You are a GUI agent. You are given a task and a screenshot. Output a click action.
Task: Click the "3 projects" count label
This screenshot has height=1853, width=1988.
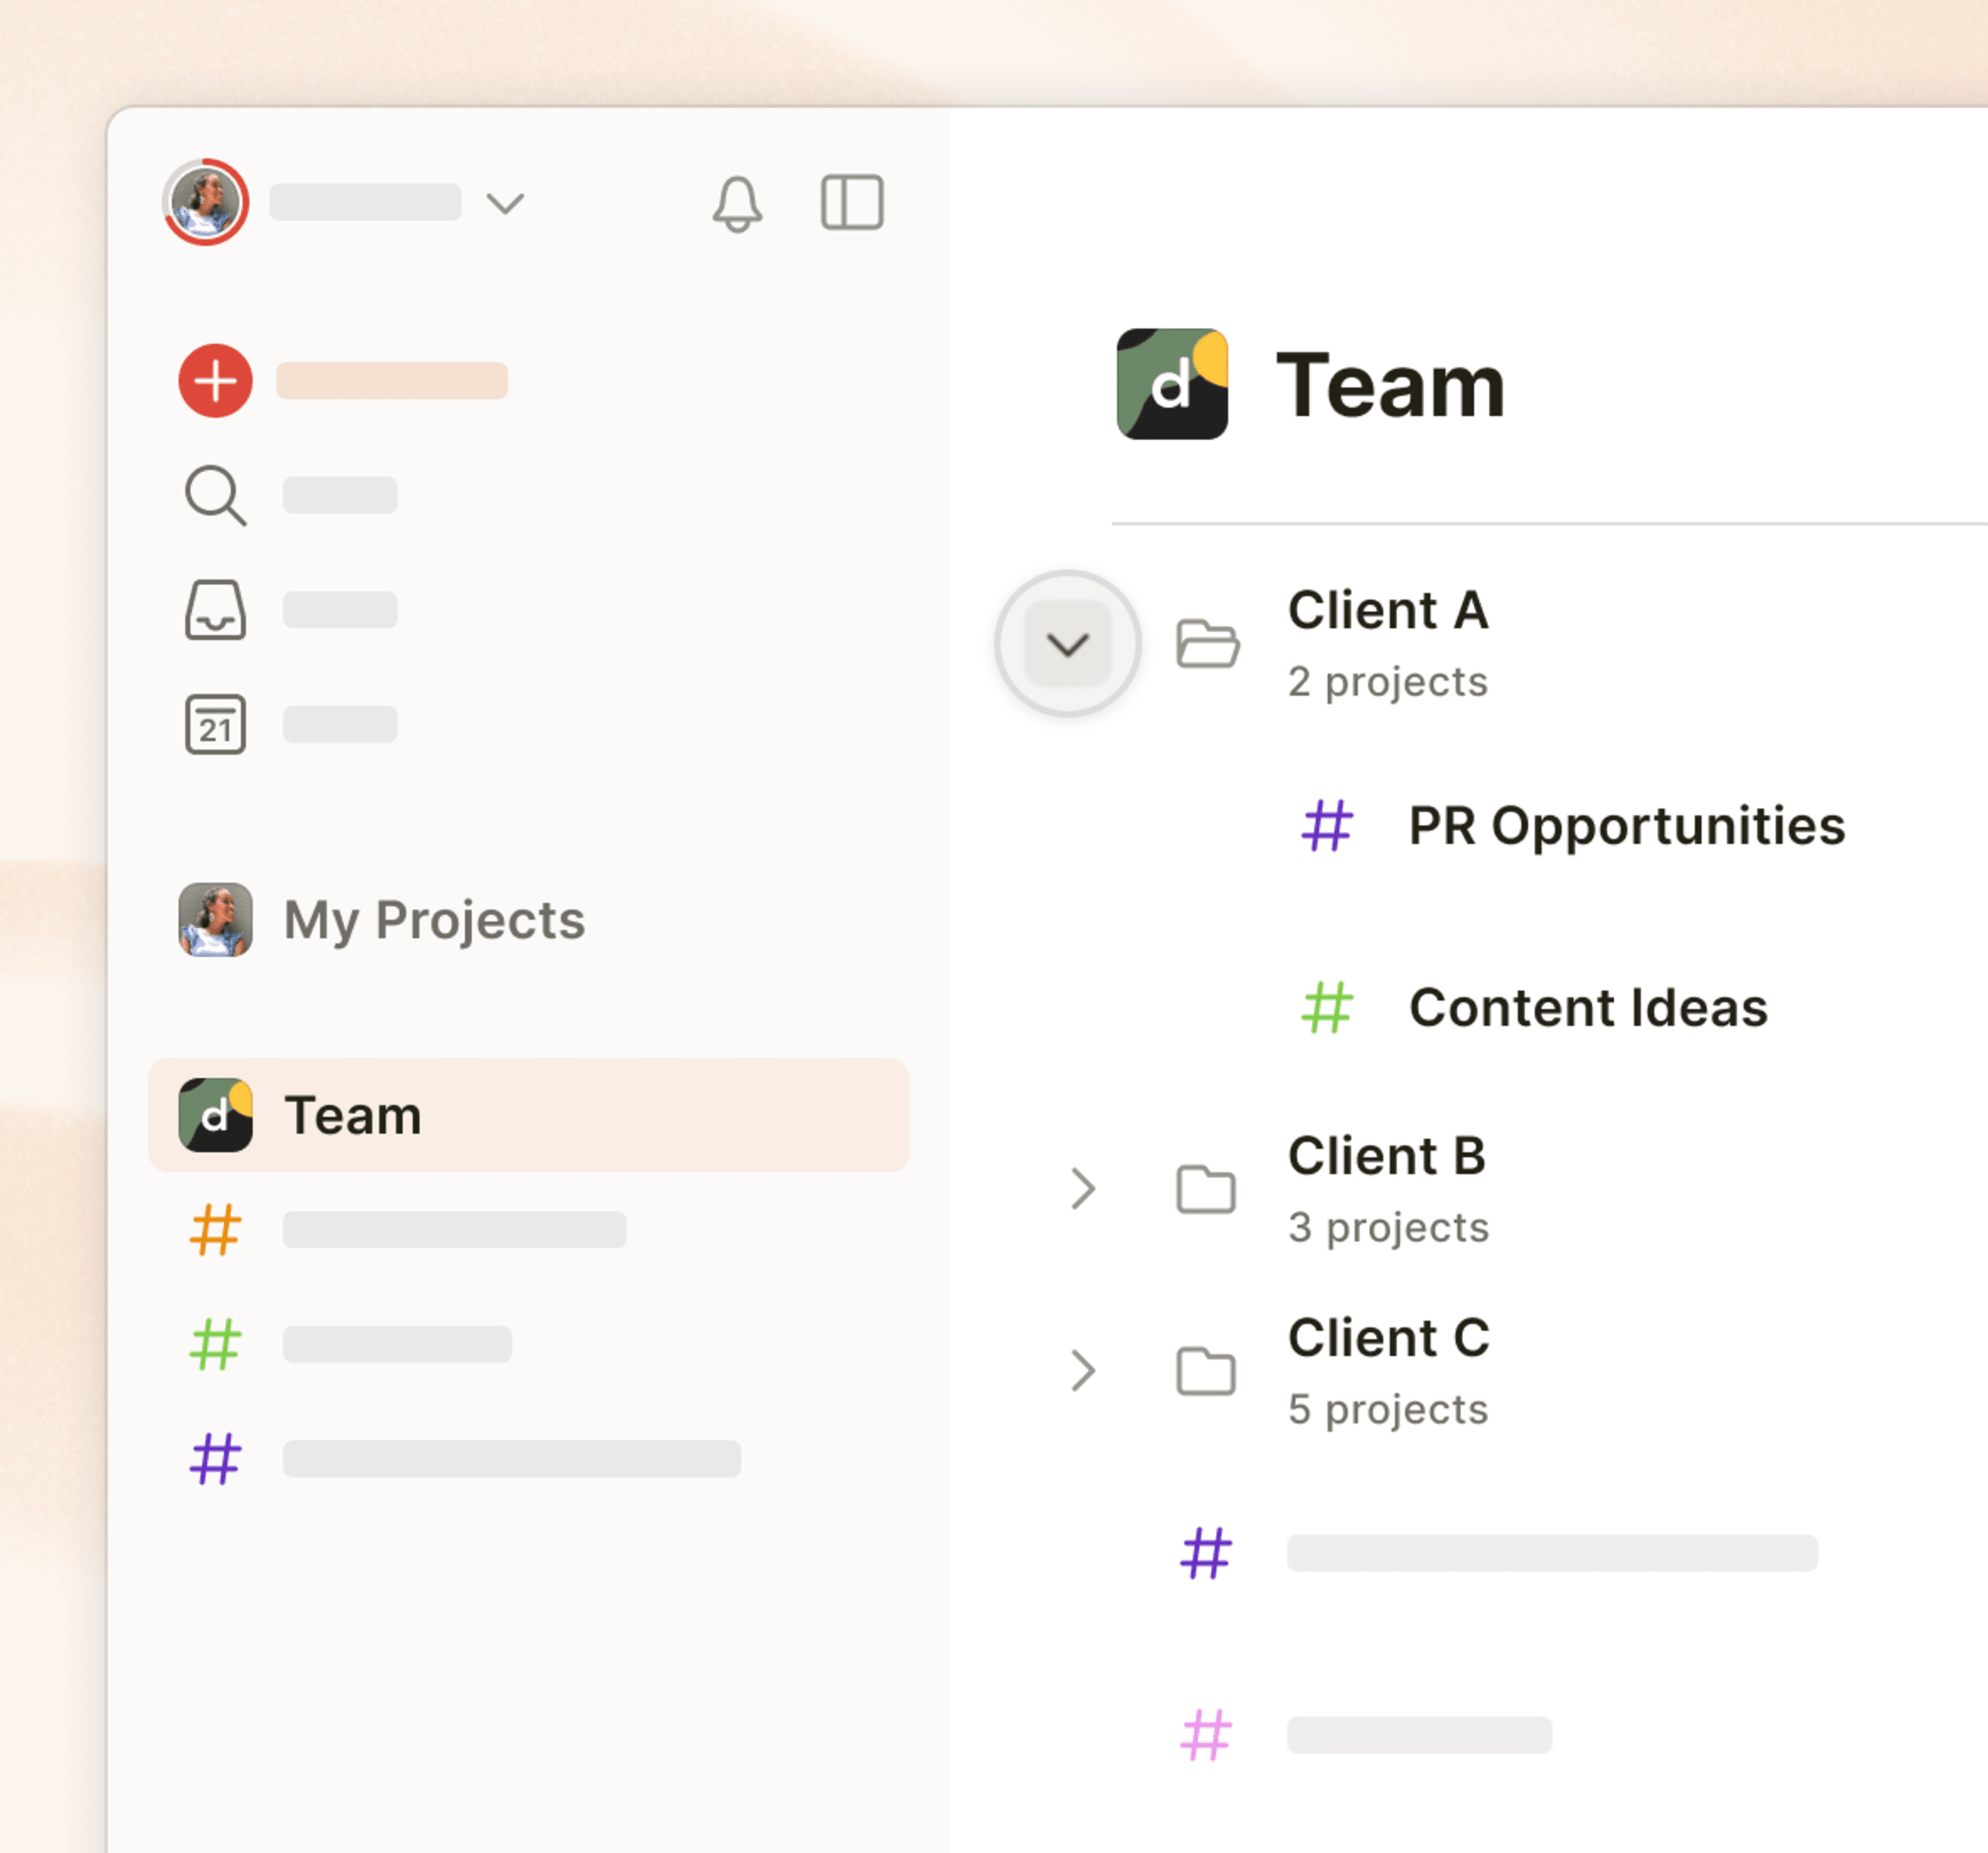[x=1389, y=1228]
